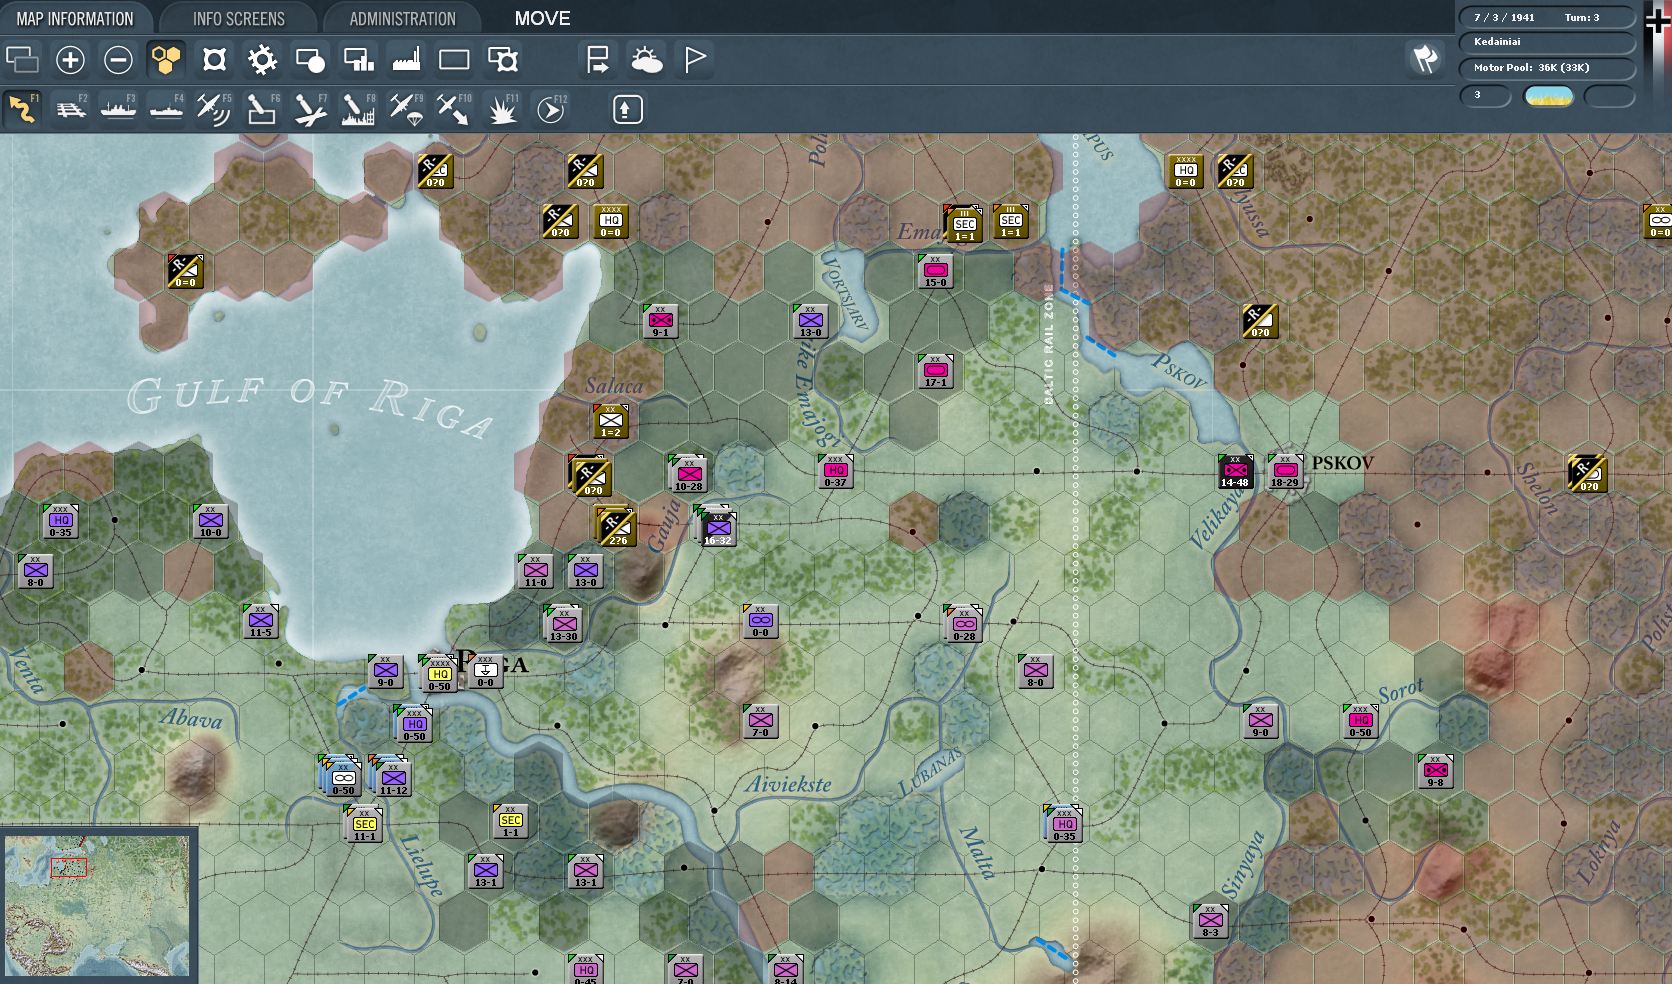Select the black 14-48 unit near Pskov

1235,471
